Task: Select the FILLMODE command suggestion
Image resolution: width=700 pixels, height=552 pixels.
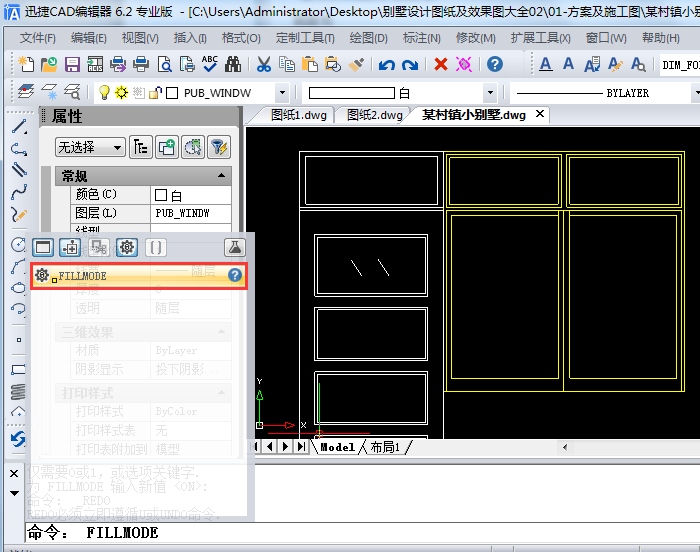Action: [139, 276]
